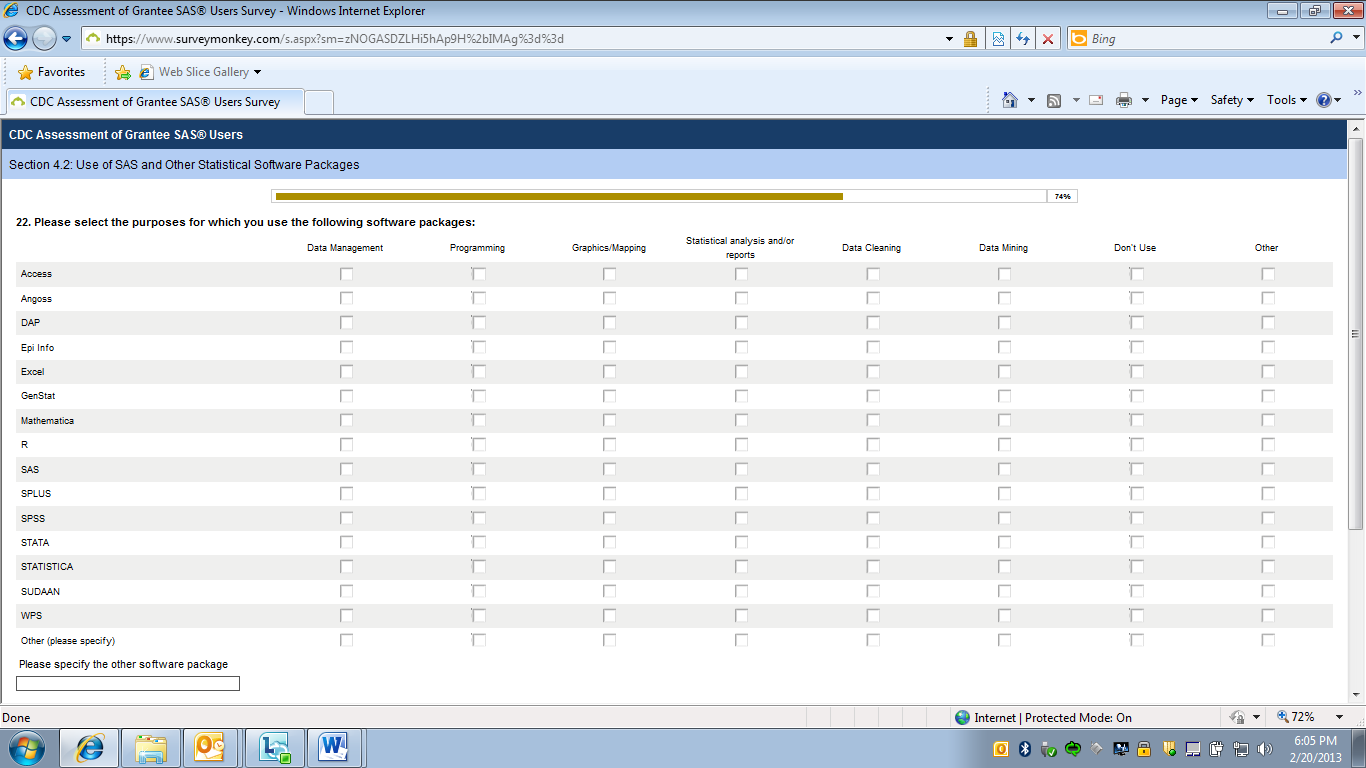This screenshot has height=768, width=1366.
Task: Select the CDC Assessment survey tab
Action: point(155,102)
